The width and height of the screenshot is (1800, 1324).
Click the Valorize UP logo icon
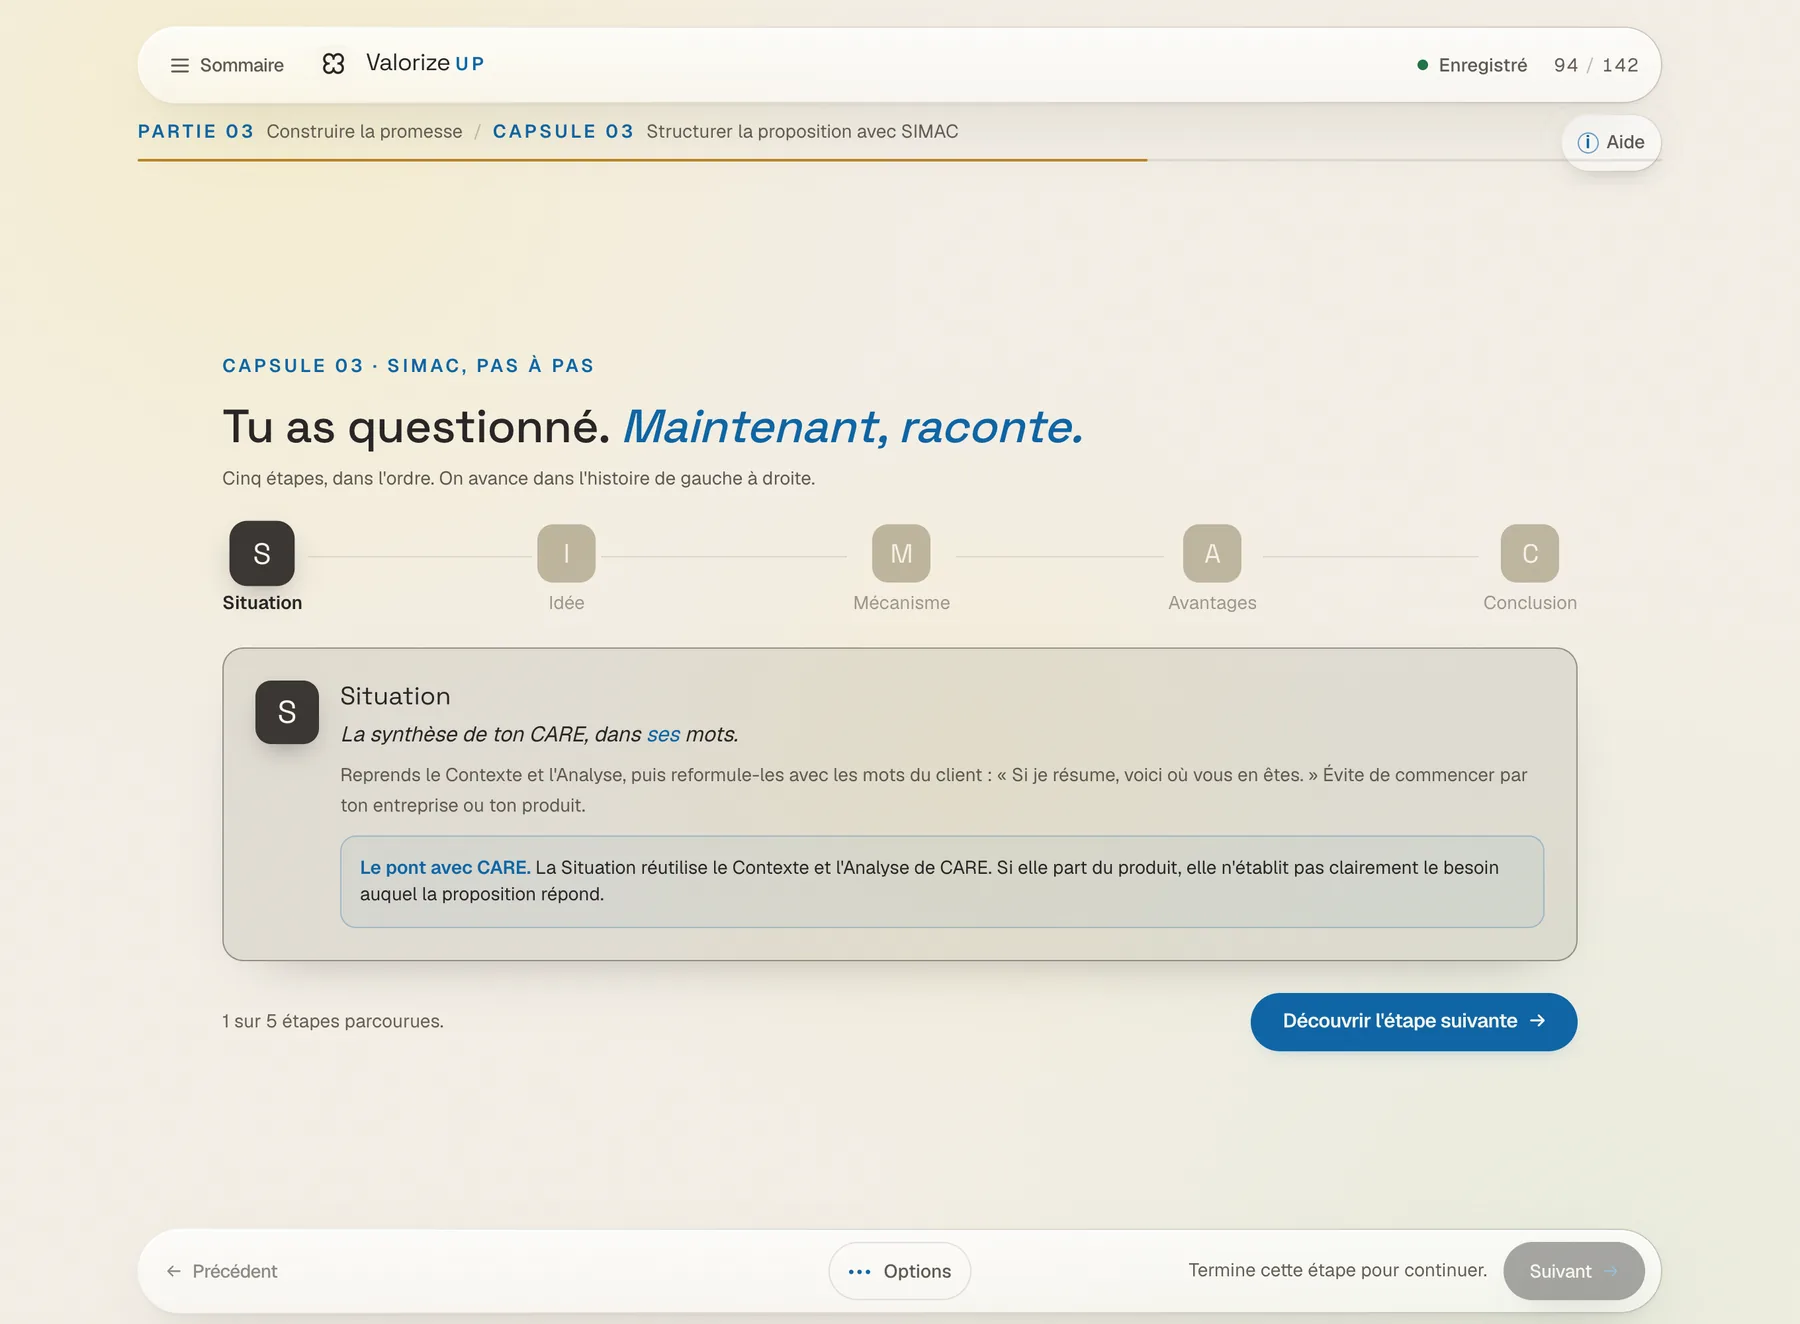point(333,64)
